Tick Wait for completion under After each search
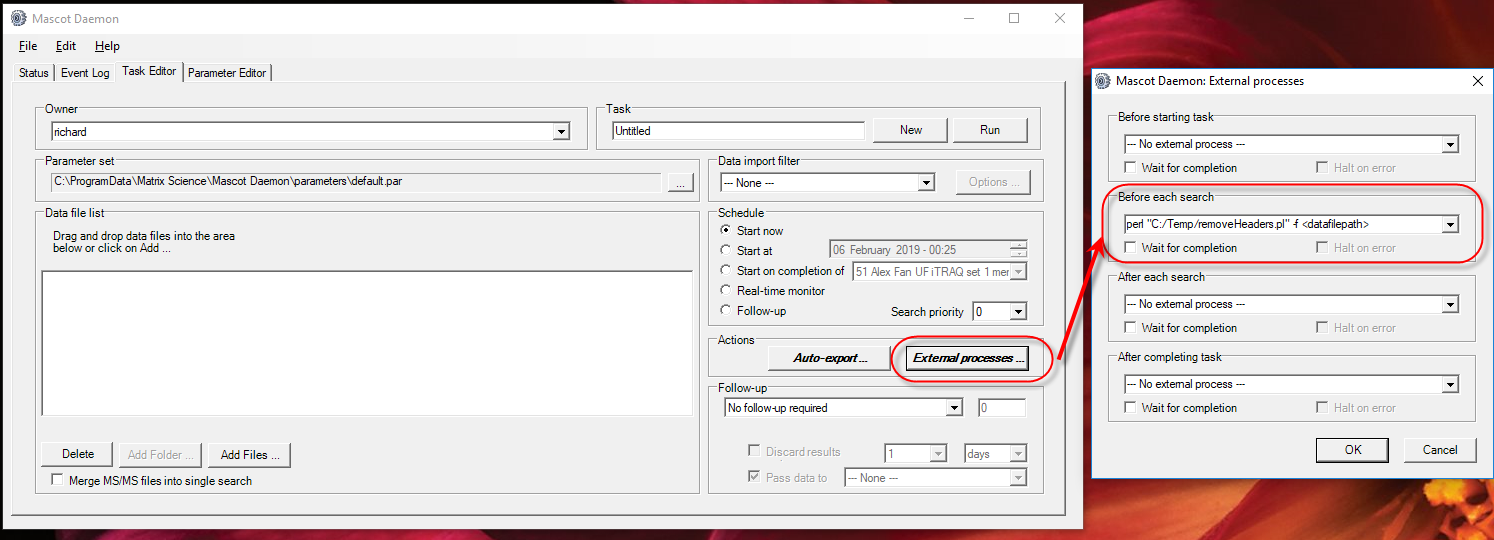 coord(1130,328)
